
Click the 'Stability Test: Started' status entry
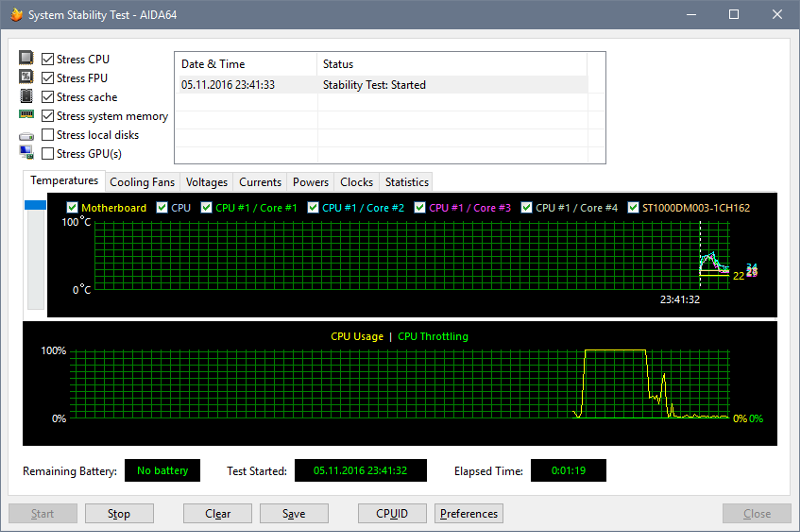[374, 85]
